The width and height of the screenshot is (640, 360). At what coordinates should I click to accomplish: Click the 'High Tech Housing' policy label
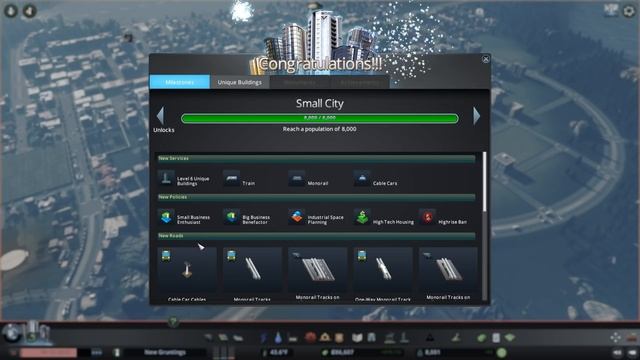[x=393, y=222]
